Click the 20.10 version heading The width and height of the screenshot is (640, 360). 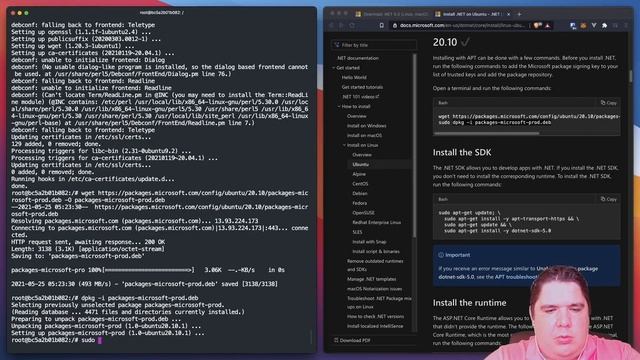point(445,42)
